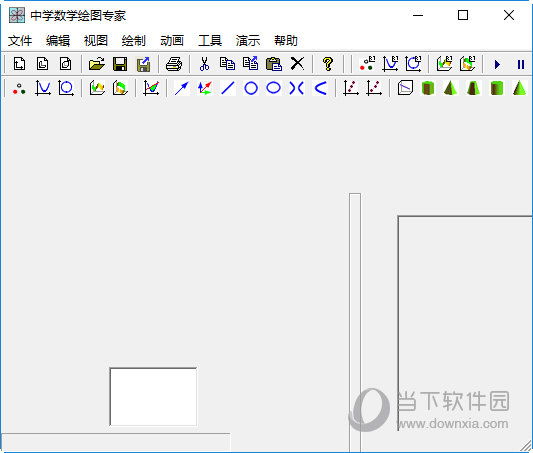Open the 帮助 menu
Image resolution: width=533 pixels, height=453 pixels.
click(286, 41)
